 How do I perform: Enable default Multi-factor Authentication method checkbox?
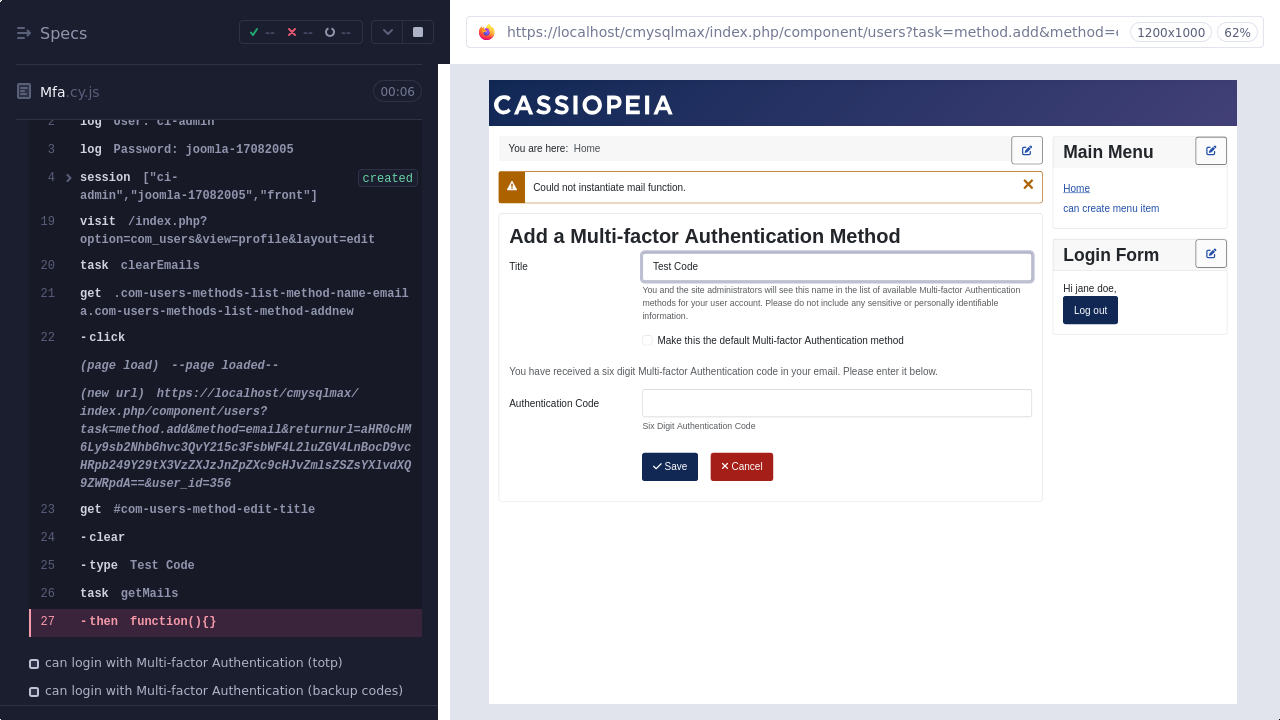(647, 341)
